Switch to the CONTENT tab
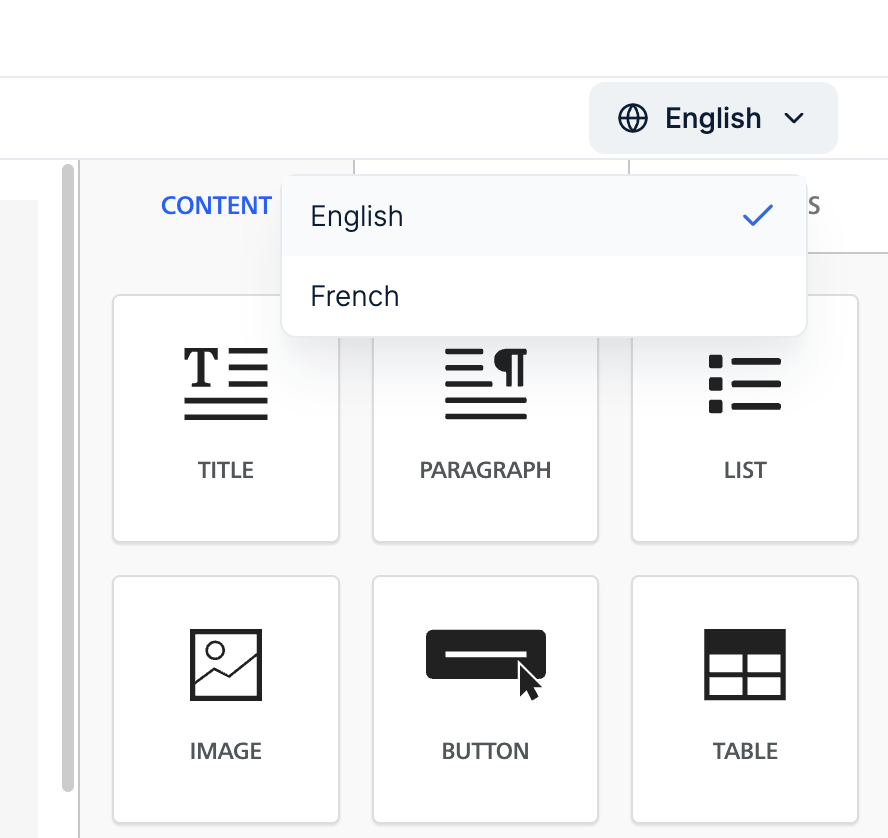Screen dimensions: 888x838 (x=216, y=206)
